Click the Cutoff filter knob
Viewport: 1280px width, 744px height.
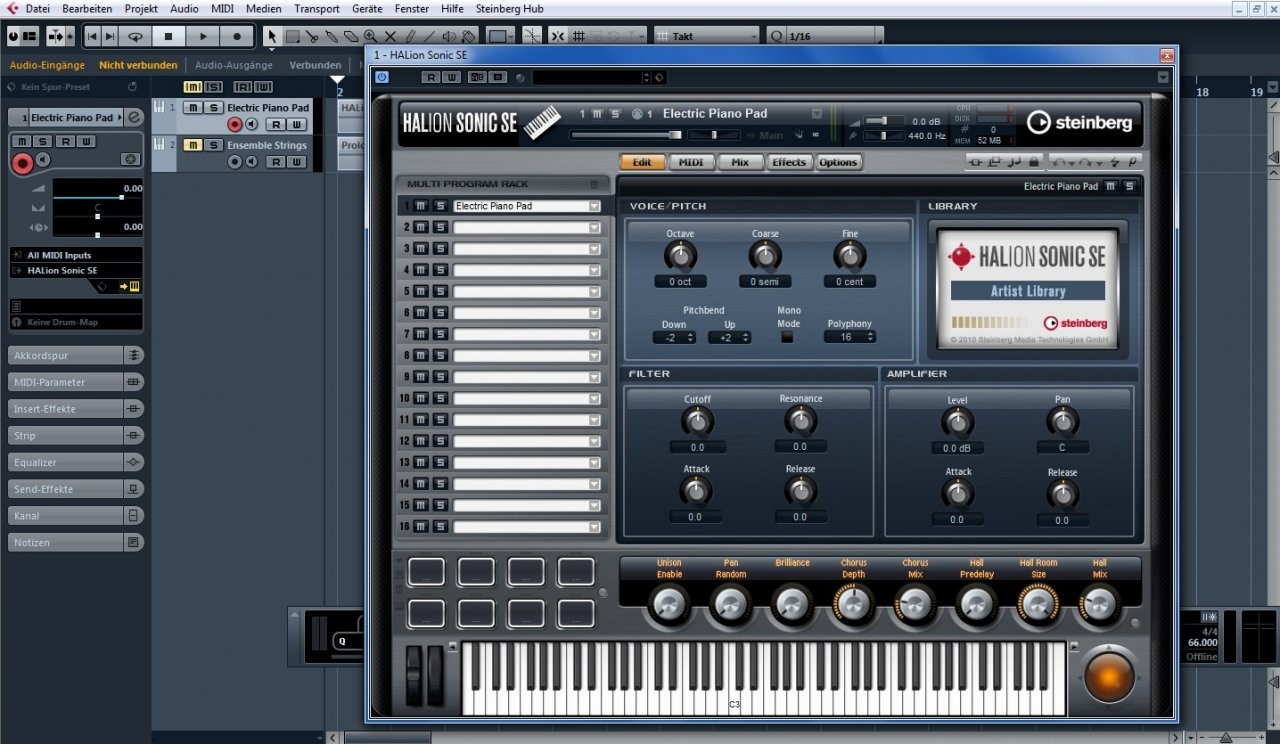click(x=697, y=422)
